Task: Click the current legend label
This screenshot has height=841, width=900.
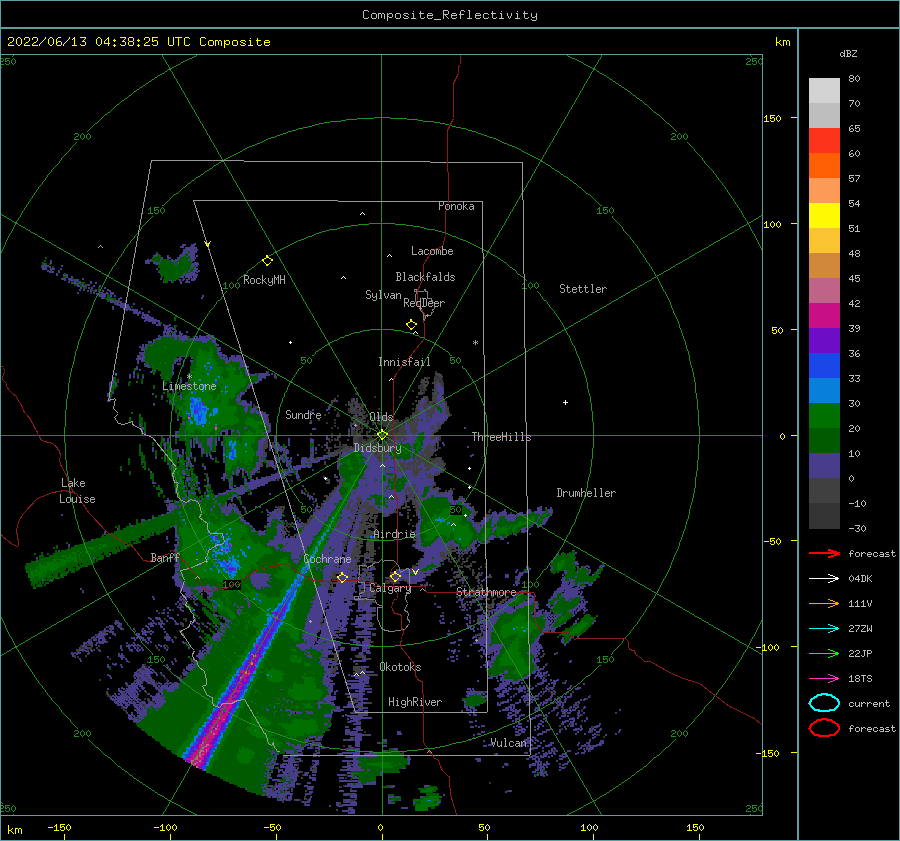Action: [x=868, y=704]
